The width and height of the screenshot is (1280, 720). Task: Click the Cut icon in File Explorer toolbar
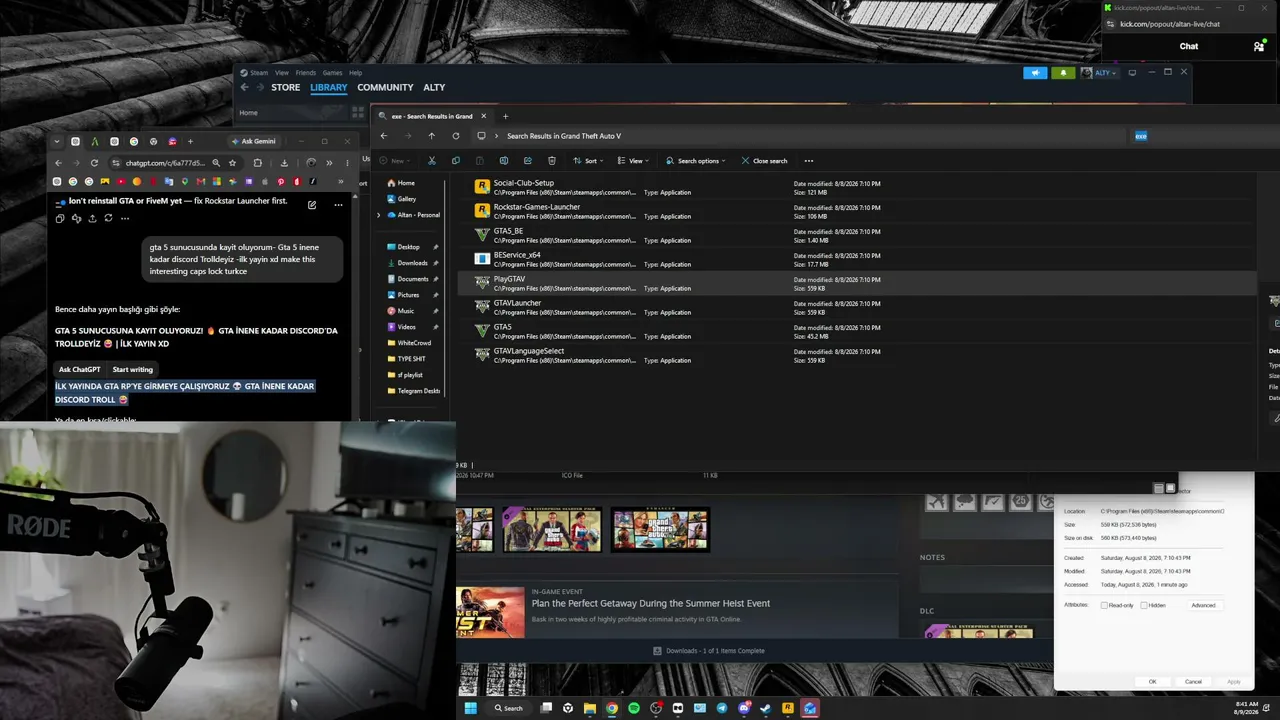click(432, 160)
